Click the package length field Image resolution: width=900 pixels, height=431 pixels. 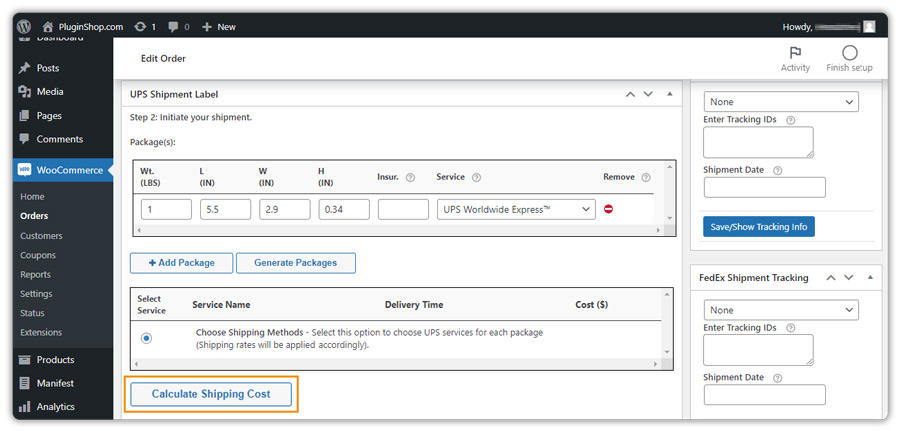click(x=225, y=209)
